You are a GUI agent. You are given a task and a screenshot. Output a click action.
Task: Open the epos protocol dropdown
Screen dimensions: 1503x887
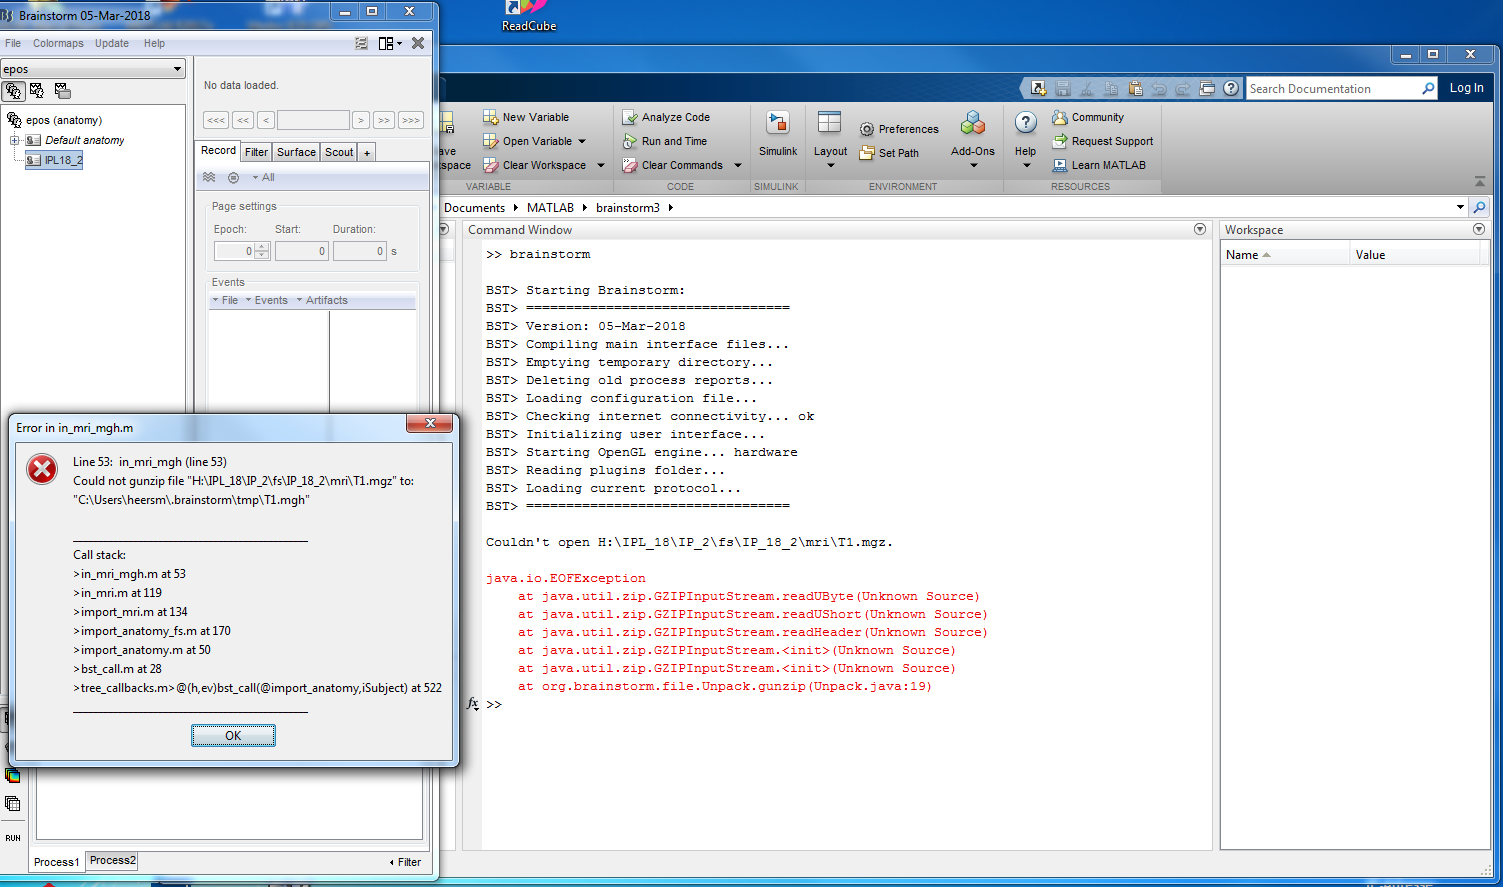coord(93,69)
